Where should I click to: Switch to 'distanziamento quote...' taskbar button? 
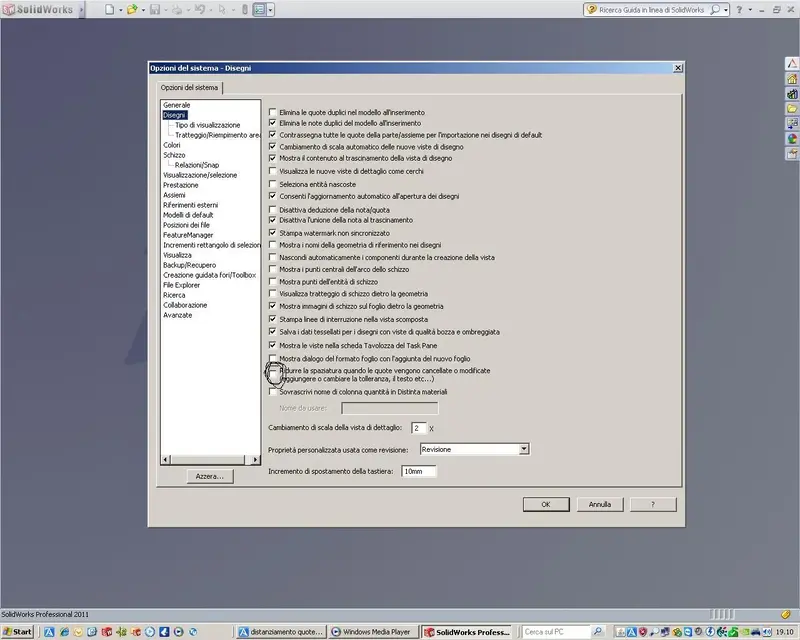click(282, 632)
